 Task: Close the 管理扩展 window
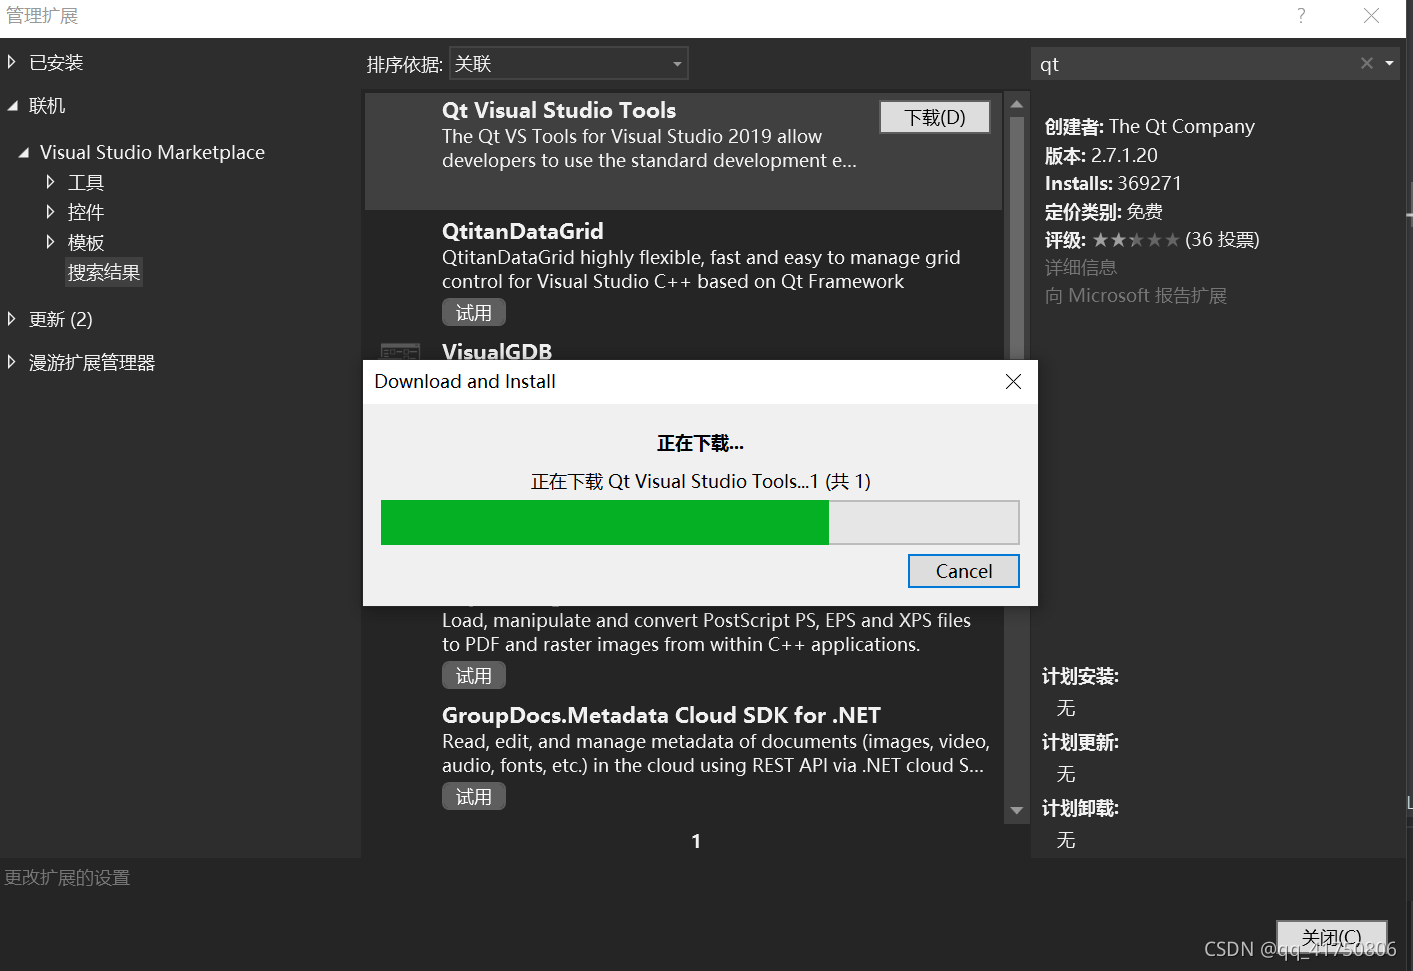click(1372, 16)
